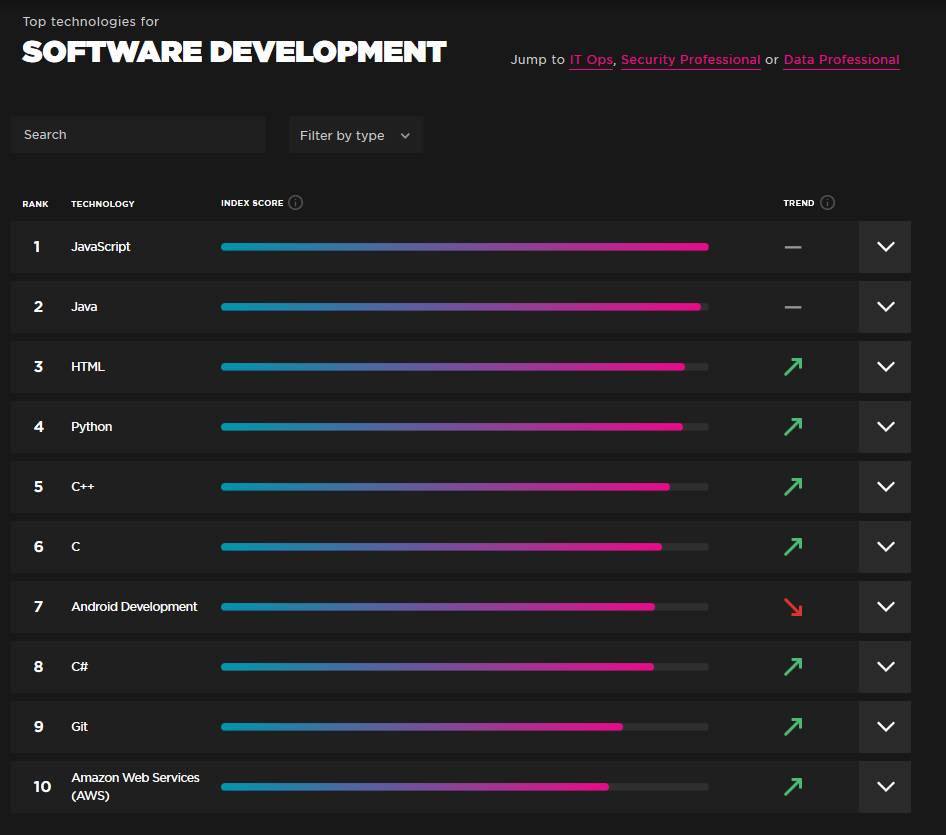Expand the C++ row details
This screenshot has width=946, height=835.
[x=885, y=486]
